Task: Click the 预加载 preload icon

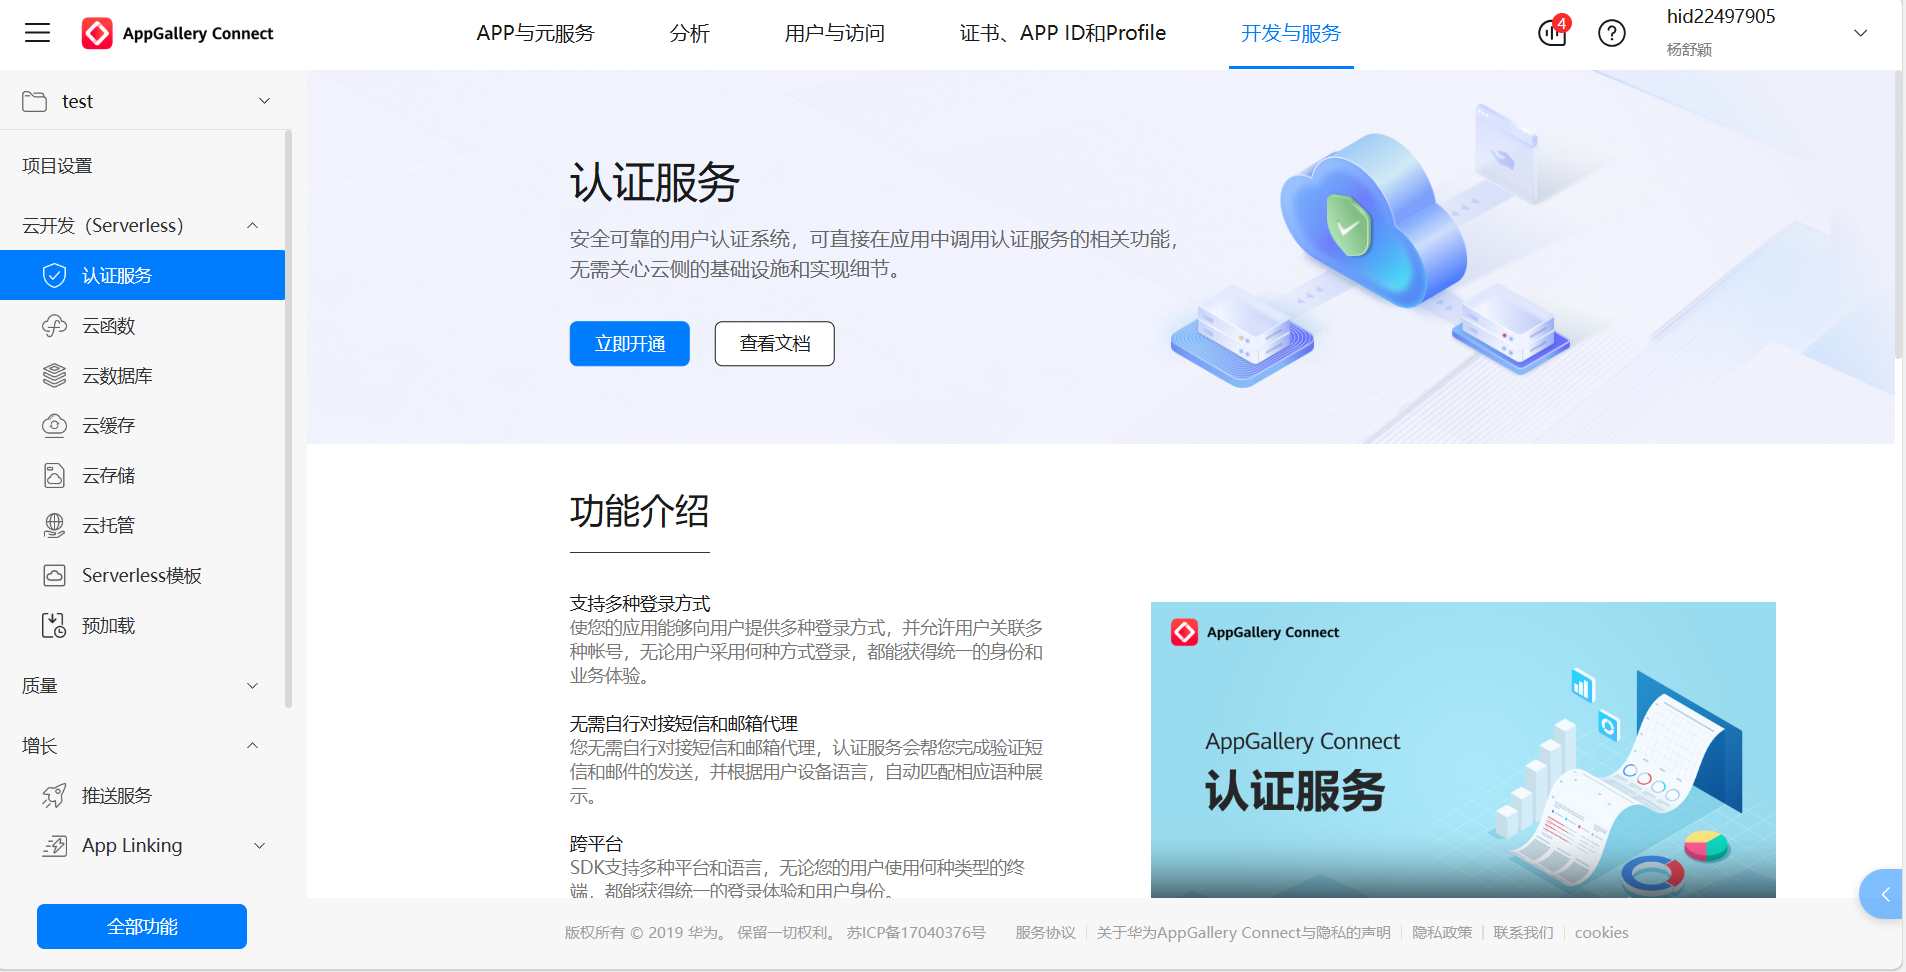Action: click(x=54, y=625)
